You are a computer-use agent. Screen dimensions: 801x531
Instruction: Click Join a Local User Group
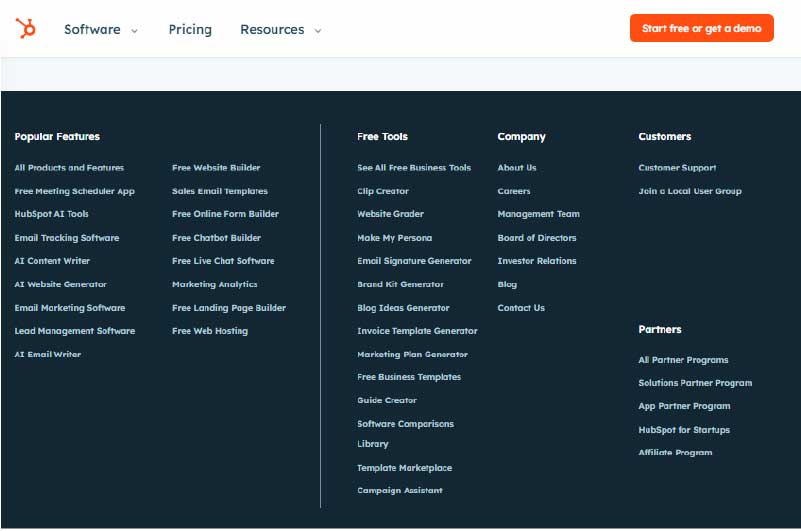(690, 191)
